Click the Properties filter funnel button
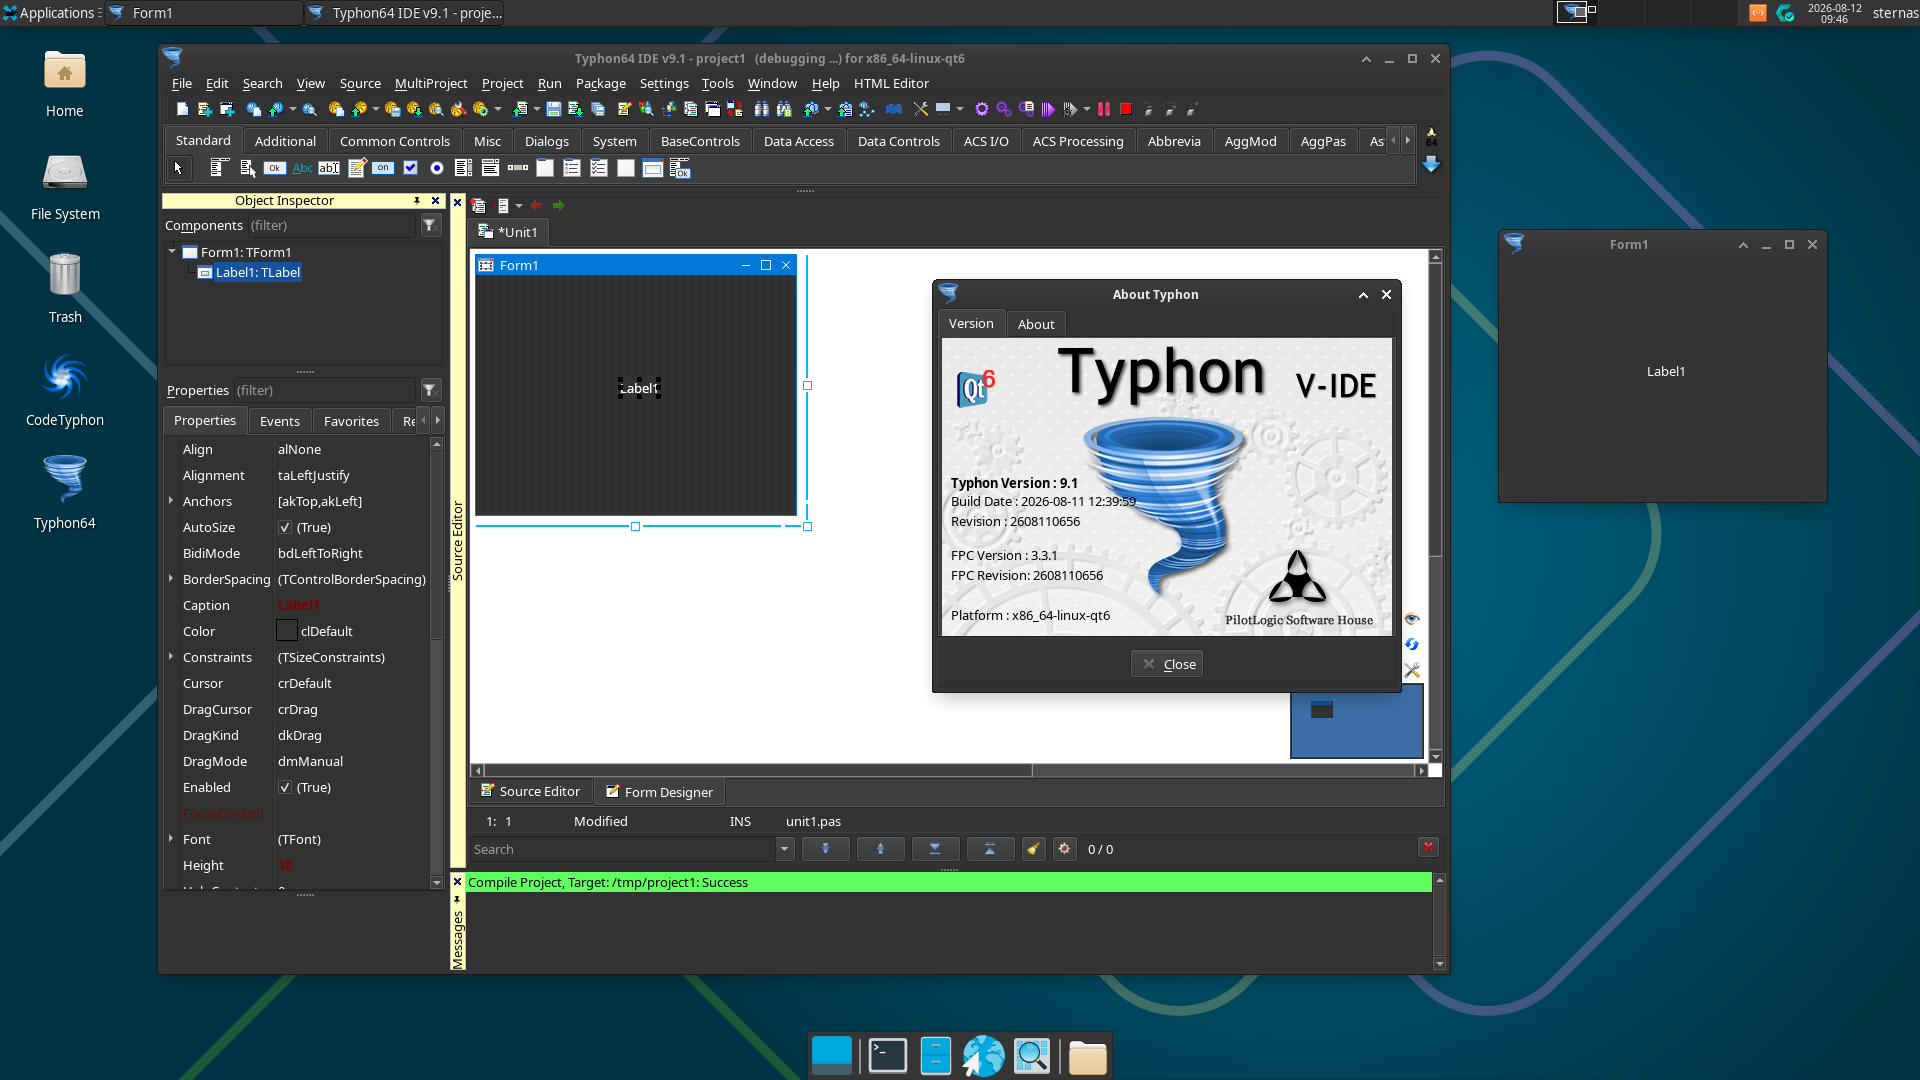 point(430,390)
